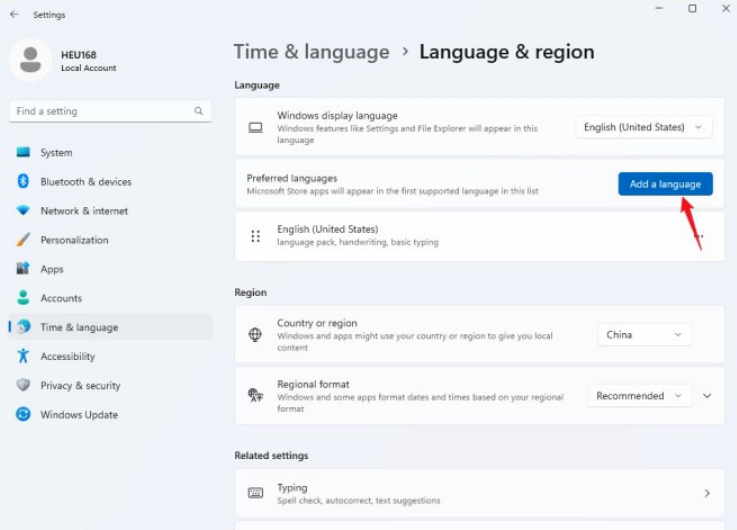This screenshot has width=737, height=530.
Task: Open the Windows display language dropdown
Action: click(643, 127)
